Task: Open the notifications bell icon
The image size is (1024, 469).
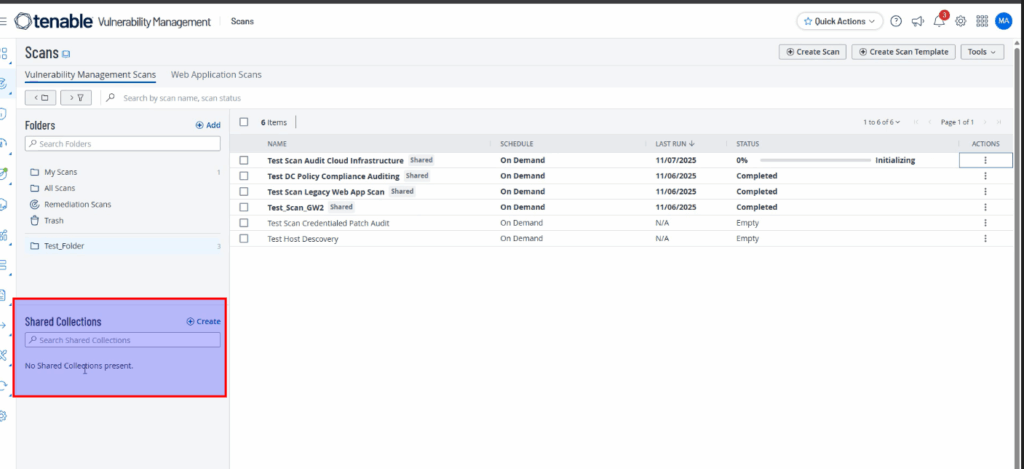Action: coord(939,21)
